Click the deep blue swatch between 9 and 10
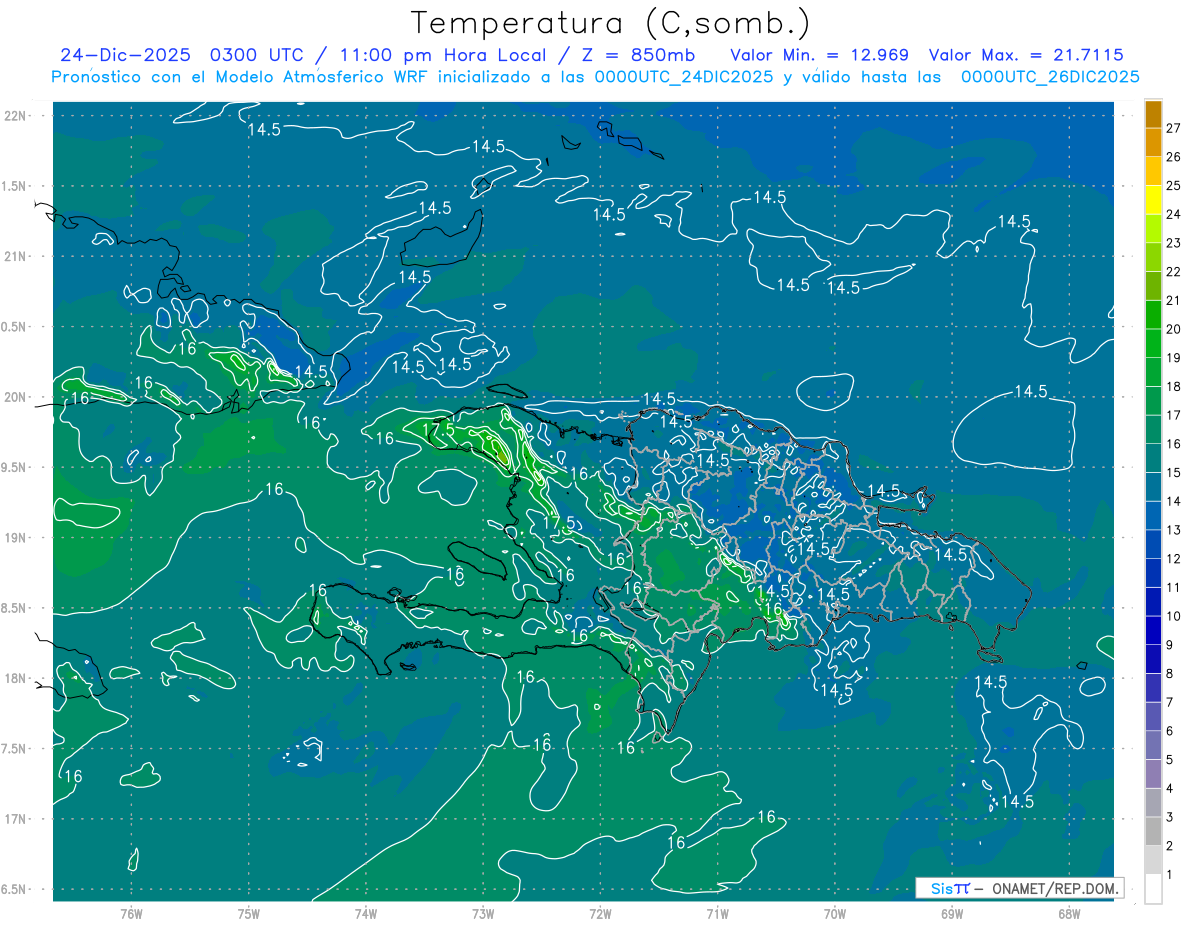This screenshot has height=927, width=1200. [1153, 631]
